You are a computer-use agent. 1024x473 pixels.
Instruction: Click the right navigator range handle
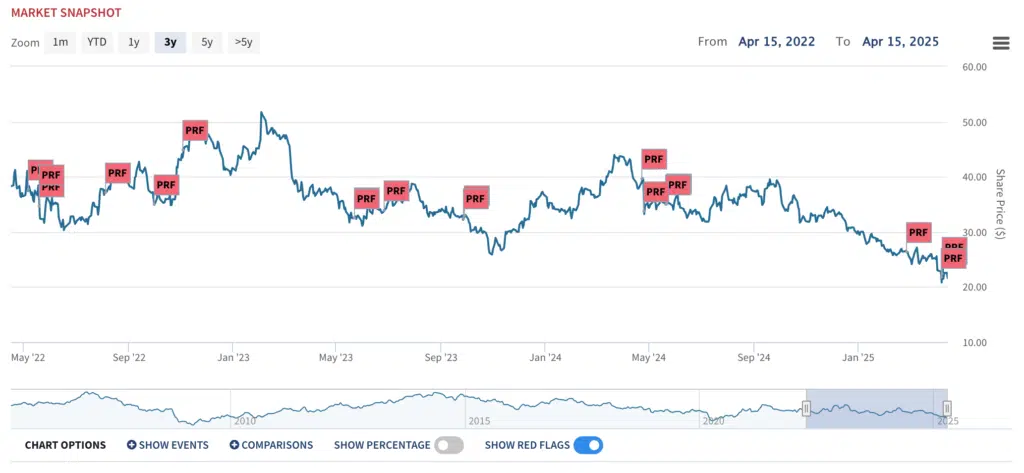[947, 409]
